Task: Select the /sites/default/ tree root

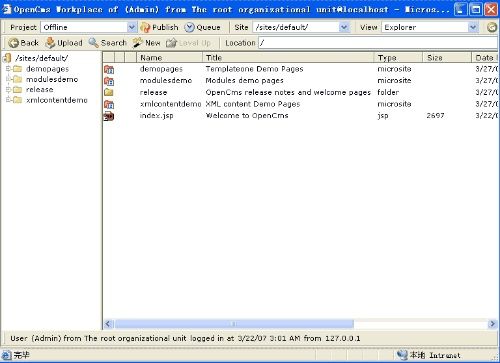Action: [41, 58]
